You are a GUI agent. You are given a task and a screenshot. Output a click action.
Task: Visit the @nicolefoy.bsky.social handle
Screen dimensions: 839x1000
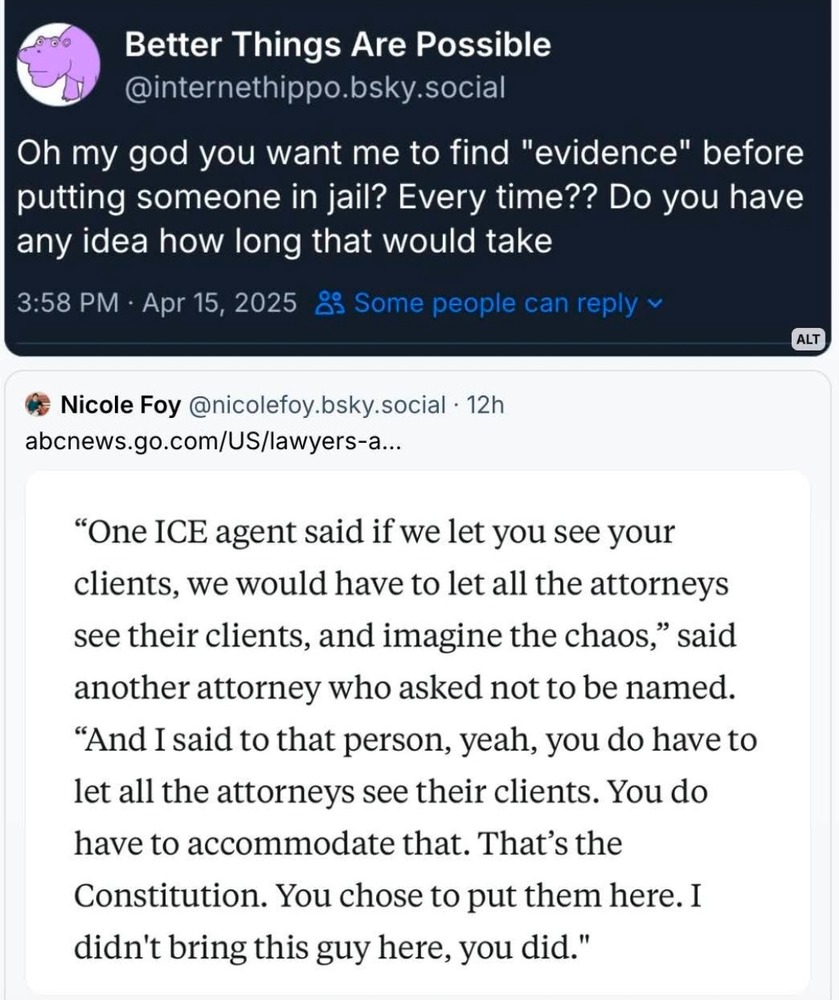(x=316, y=404)
